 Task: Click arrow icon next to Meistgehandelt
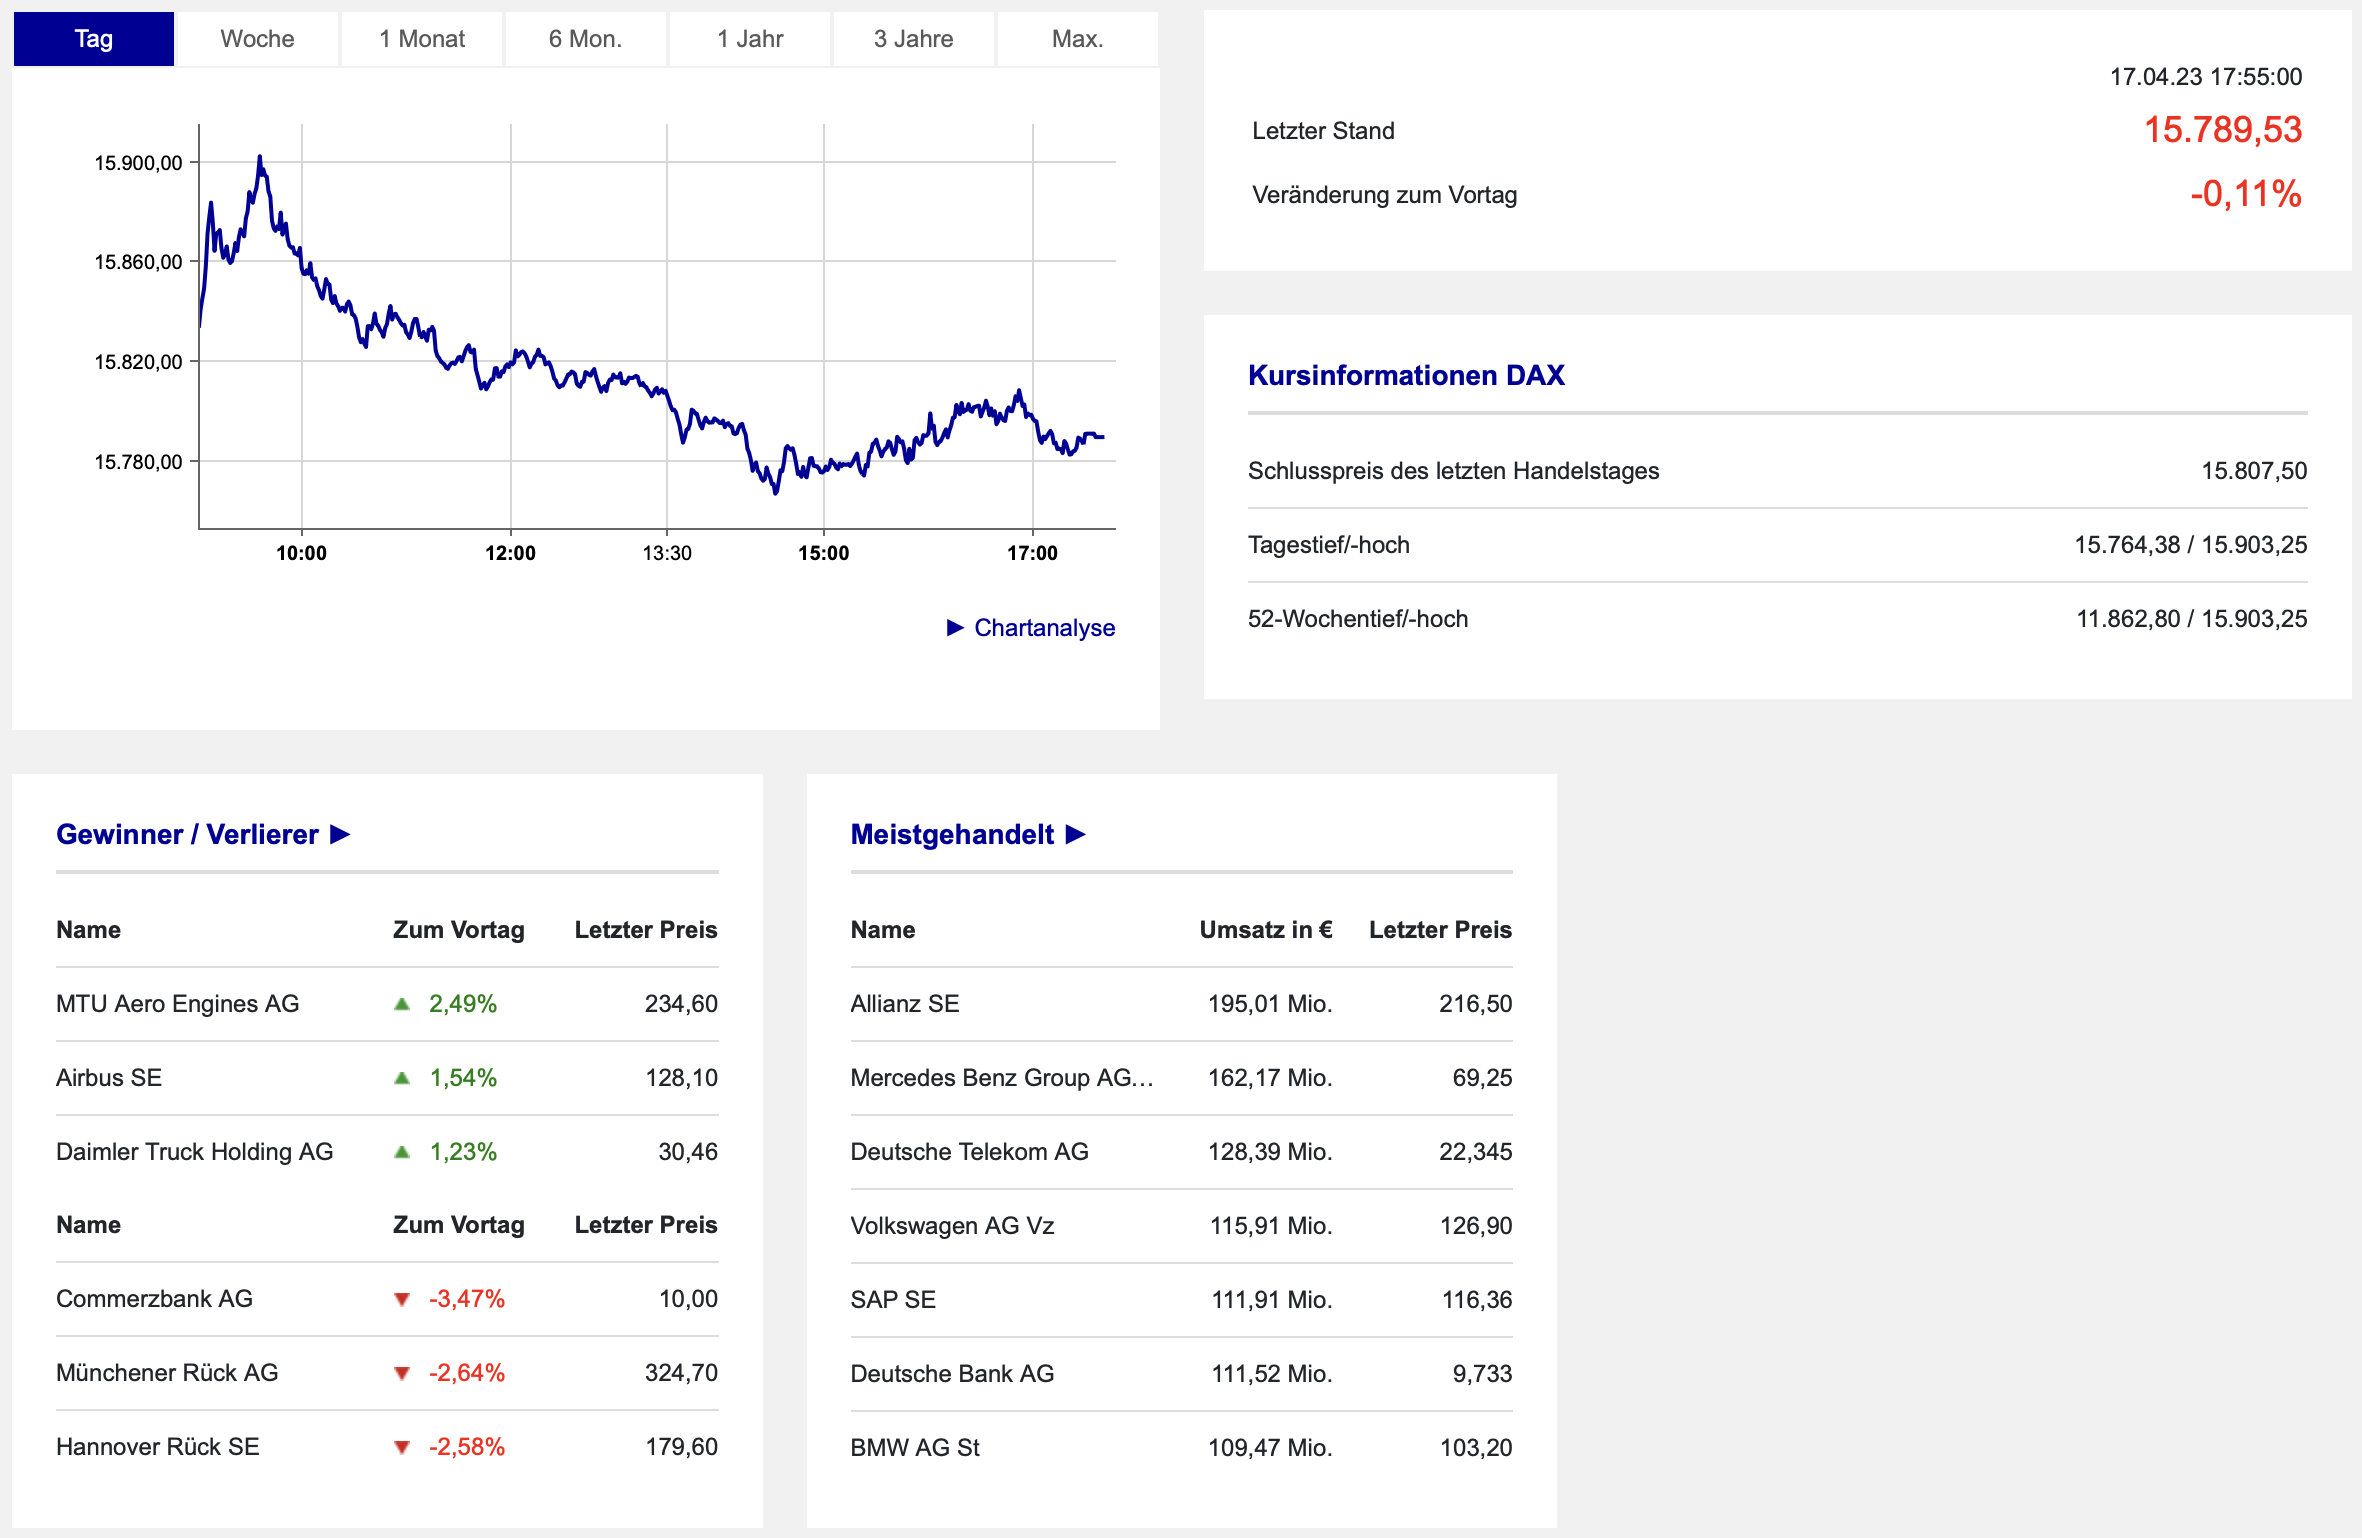coord(1076,834)
